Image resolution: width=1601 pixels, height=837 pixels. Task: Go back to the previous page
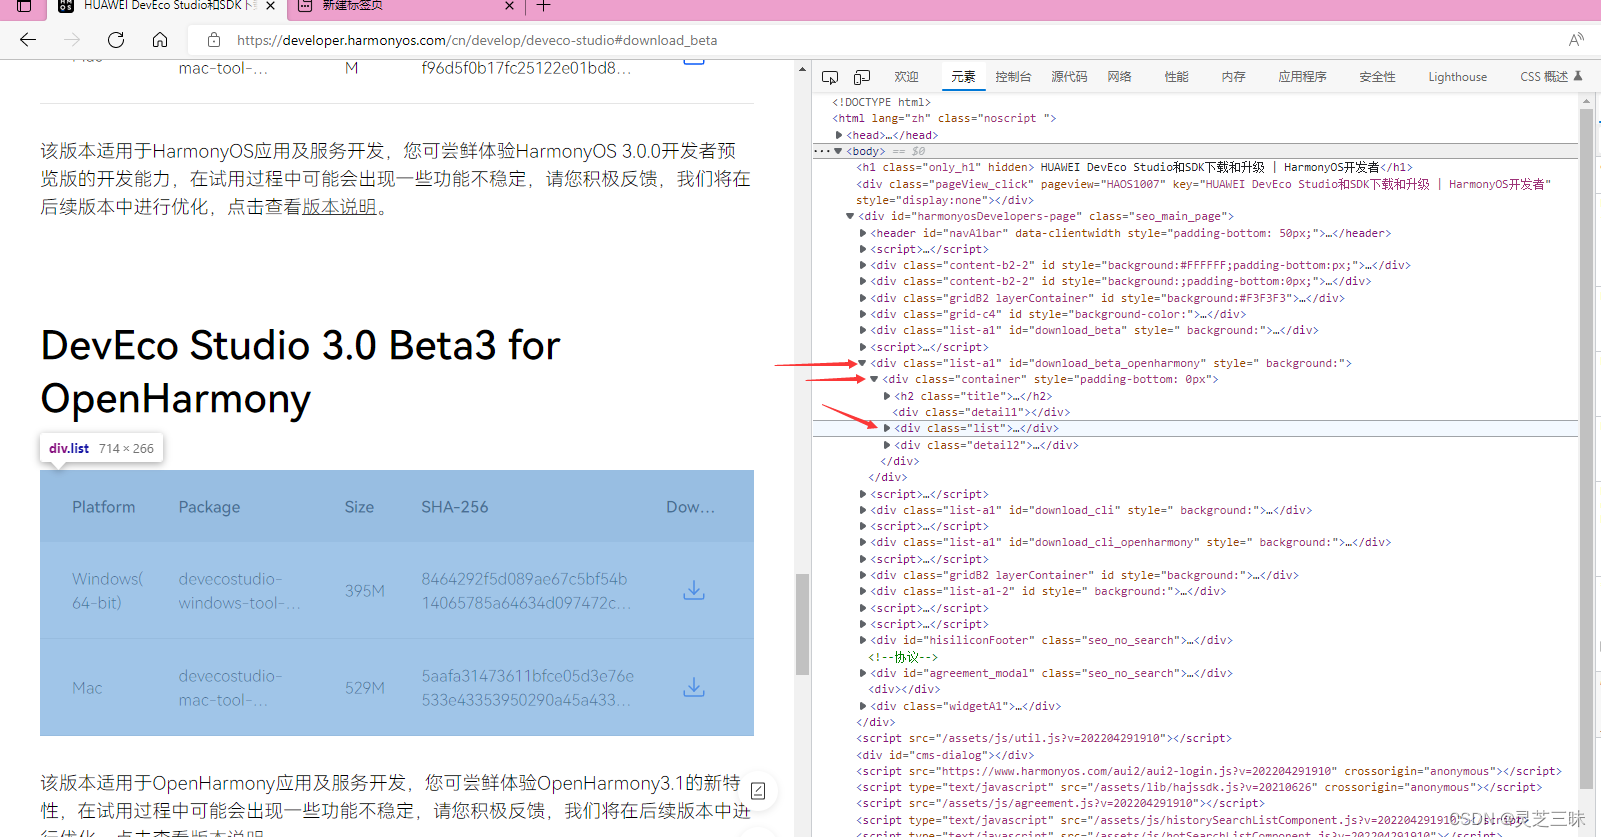pyautogui.click(x=28, y=40)
